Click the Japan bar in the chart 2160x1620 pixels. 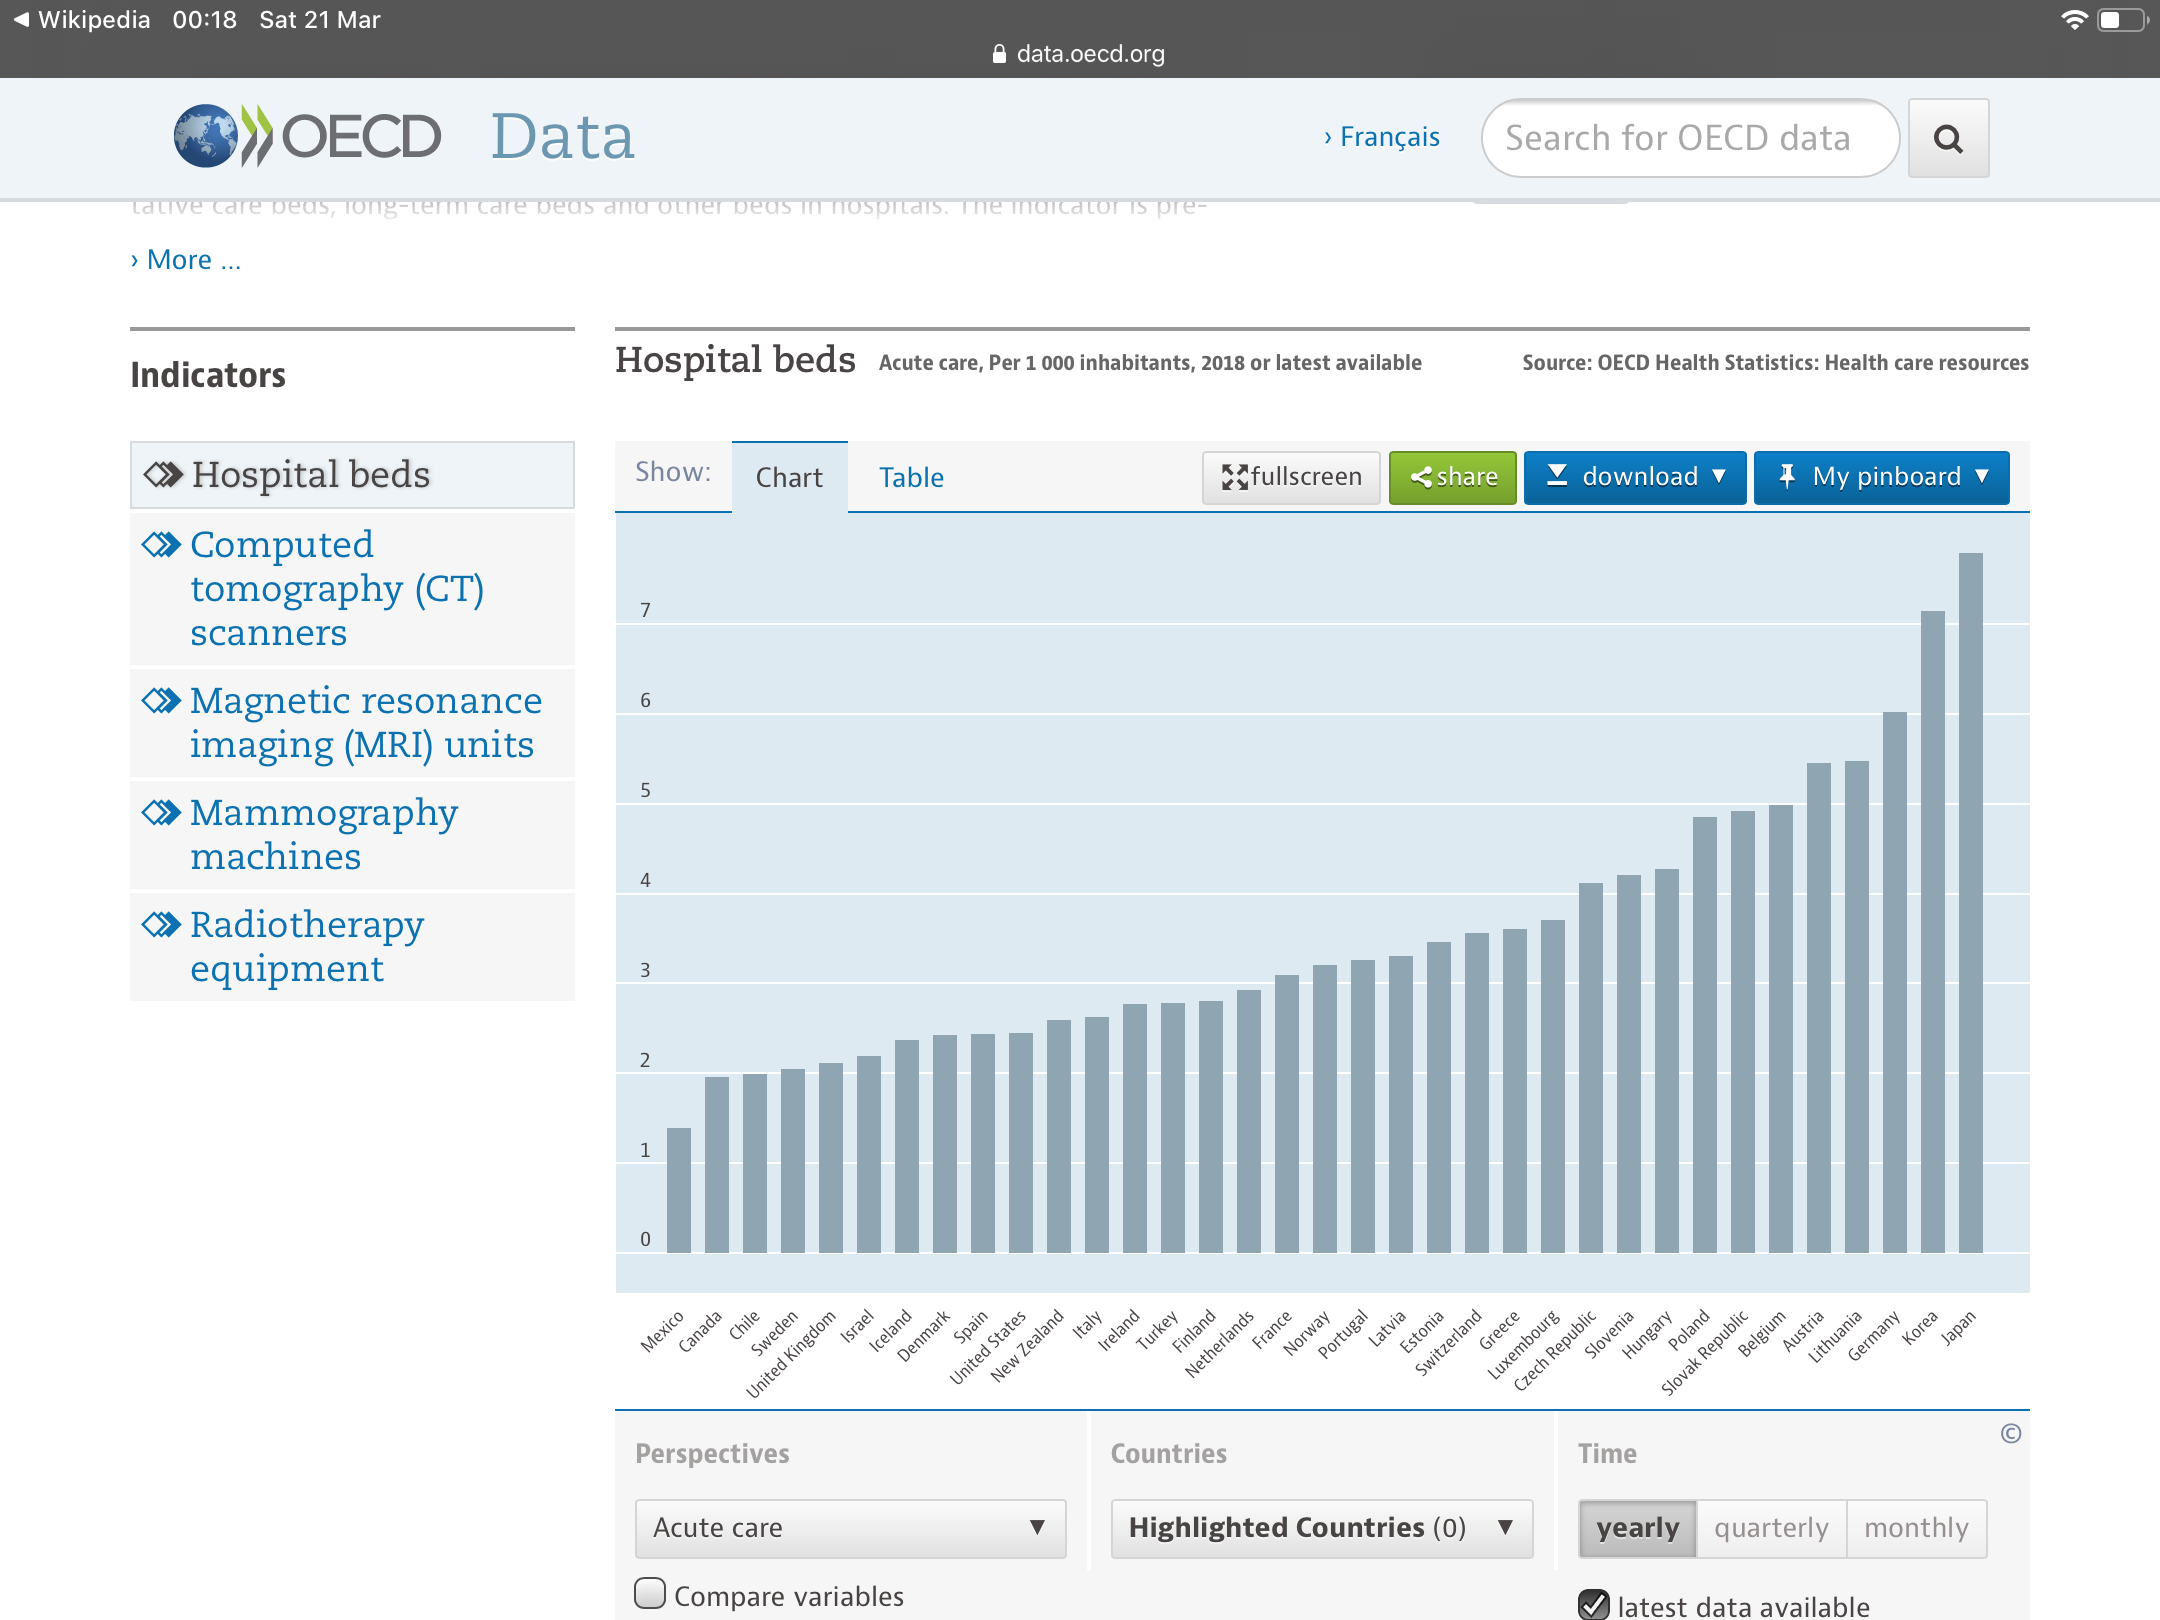(x=1970, y=900)
